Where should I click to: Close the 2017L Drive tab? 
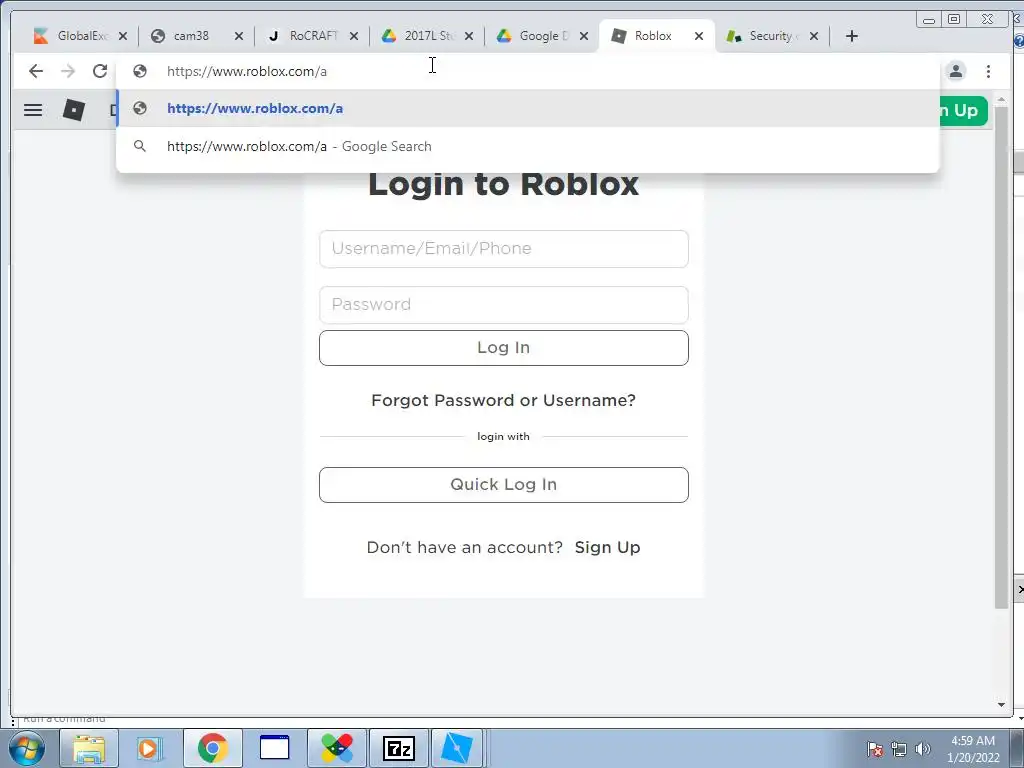pyautogui.click(x=469, y=36)
